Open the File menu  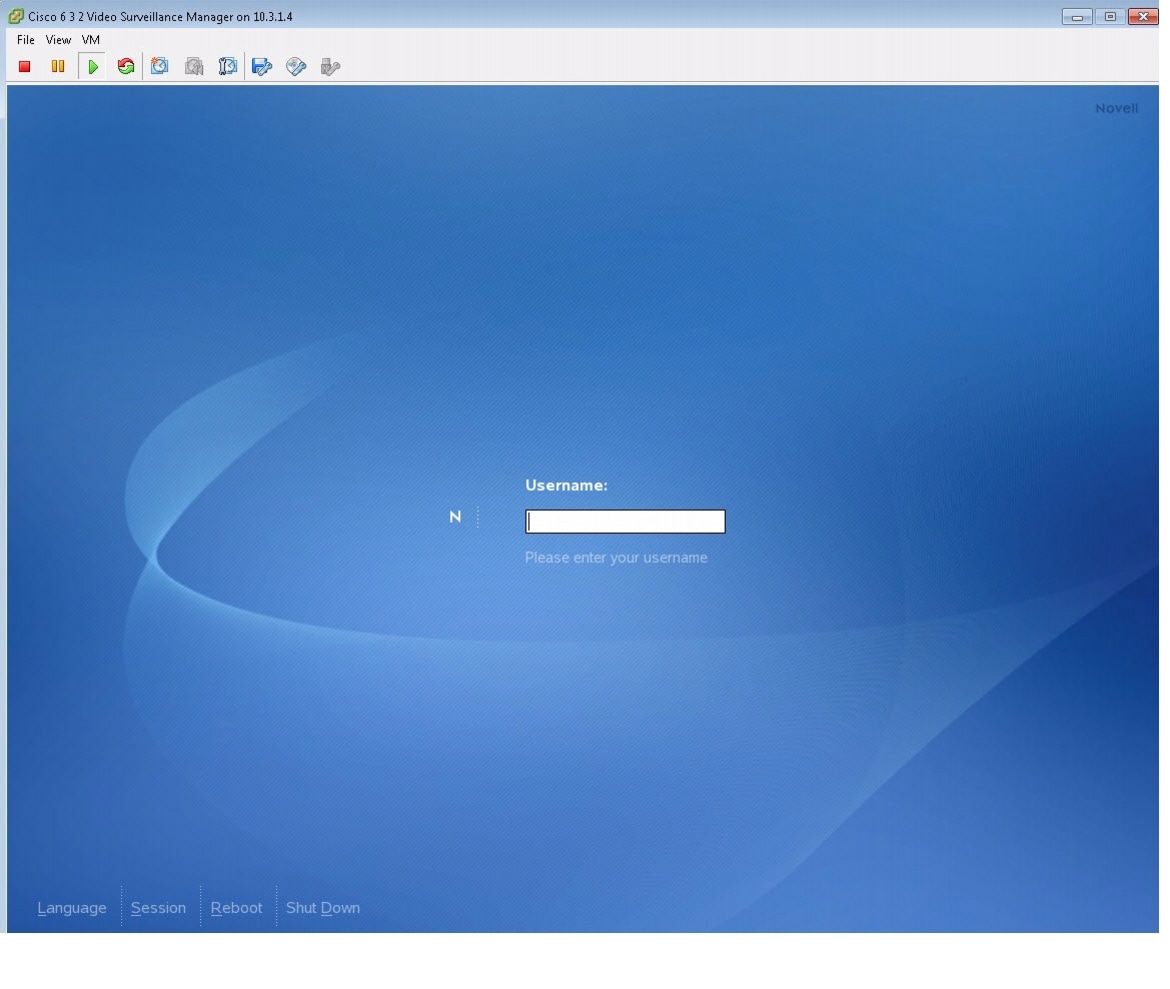click(25, 40)
